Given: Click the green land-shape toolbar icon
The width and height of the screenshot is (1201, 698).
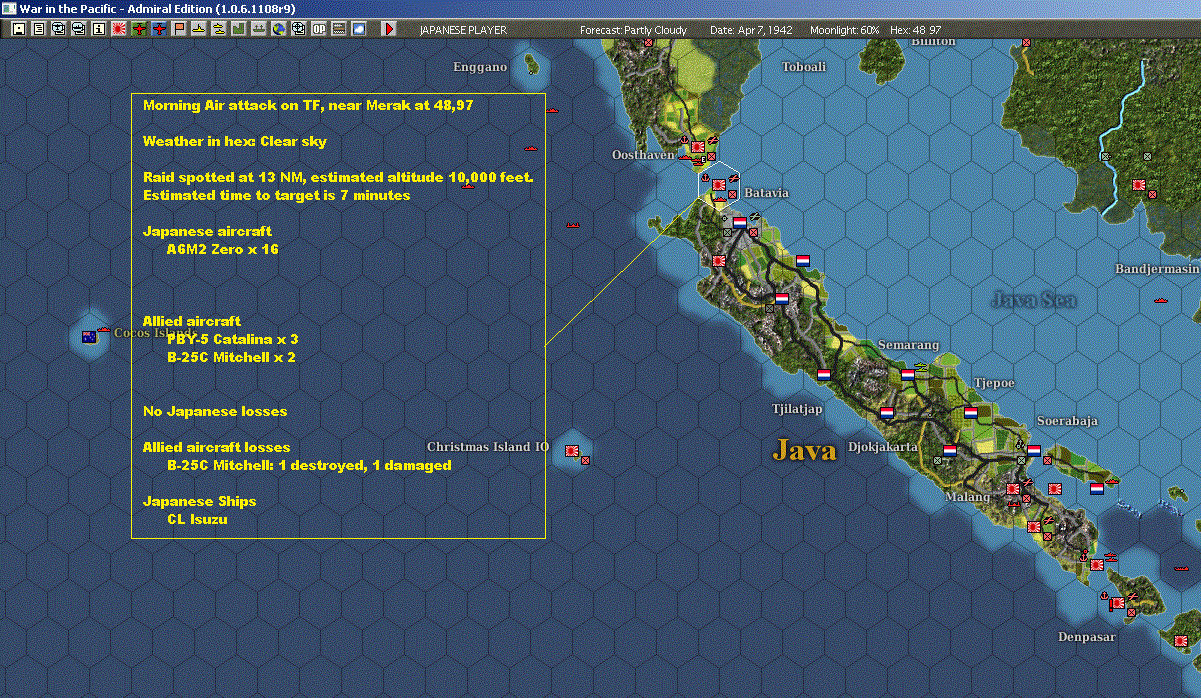Looking at the screenshot, I should pyautogui.click(x=238, y=29).
